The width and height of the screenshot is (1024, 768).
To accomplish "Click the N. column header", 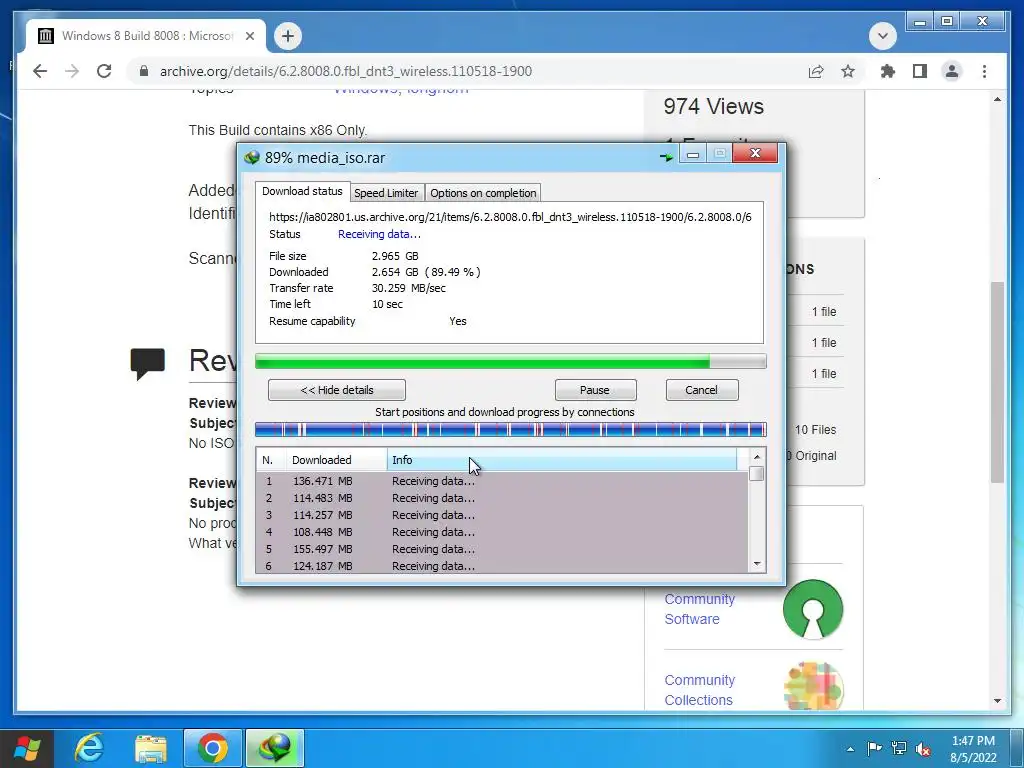I will 268,460.
